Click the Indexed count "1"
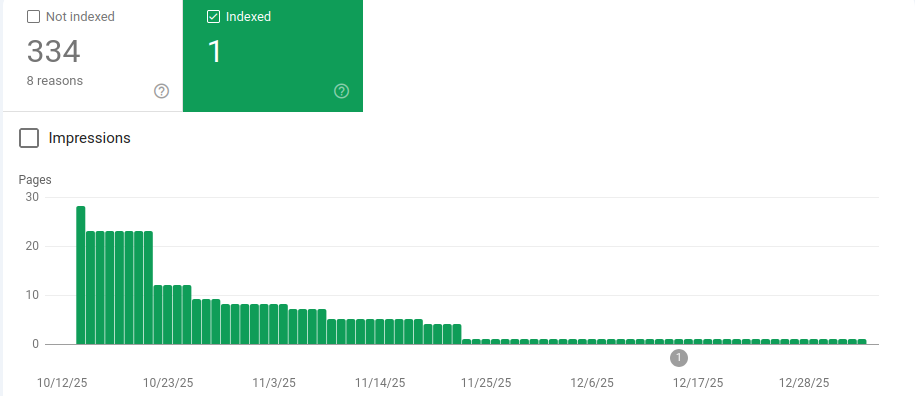 pos(215,51)
